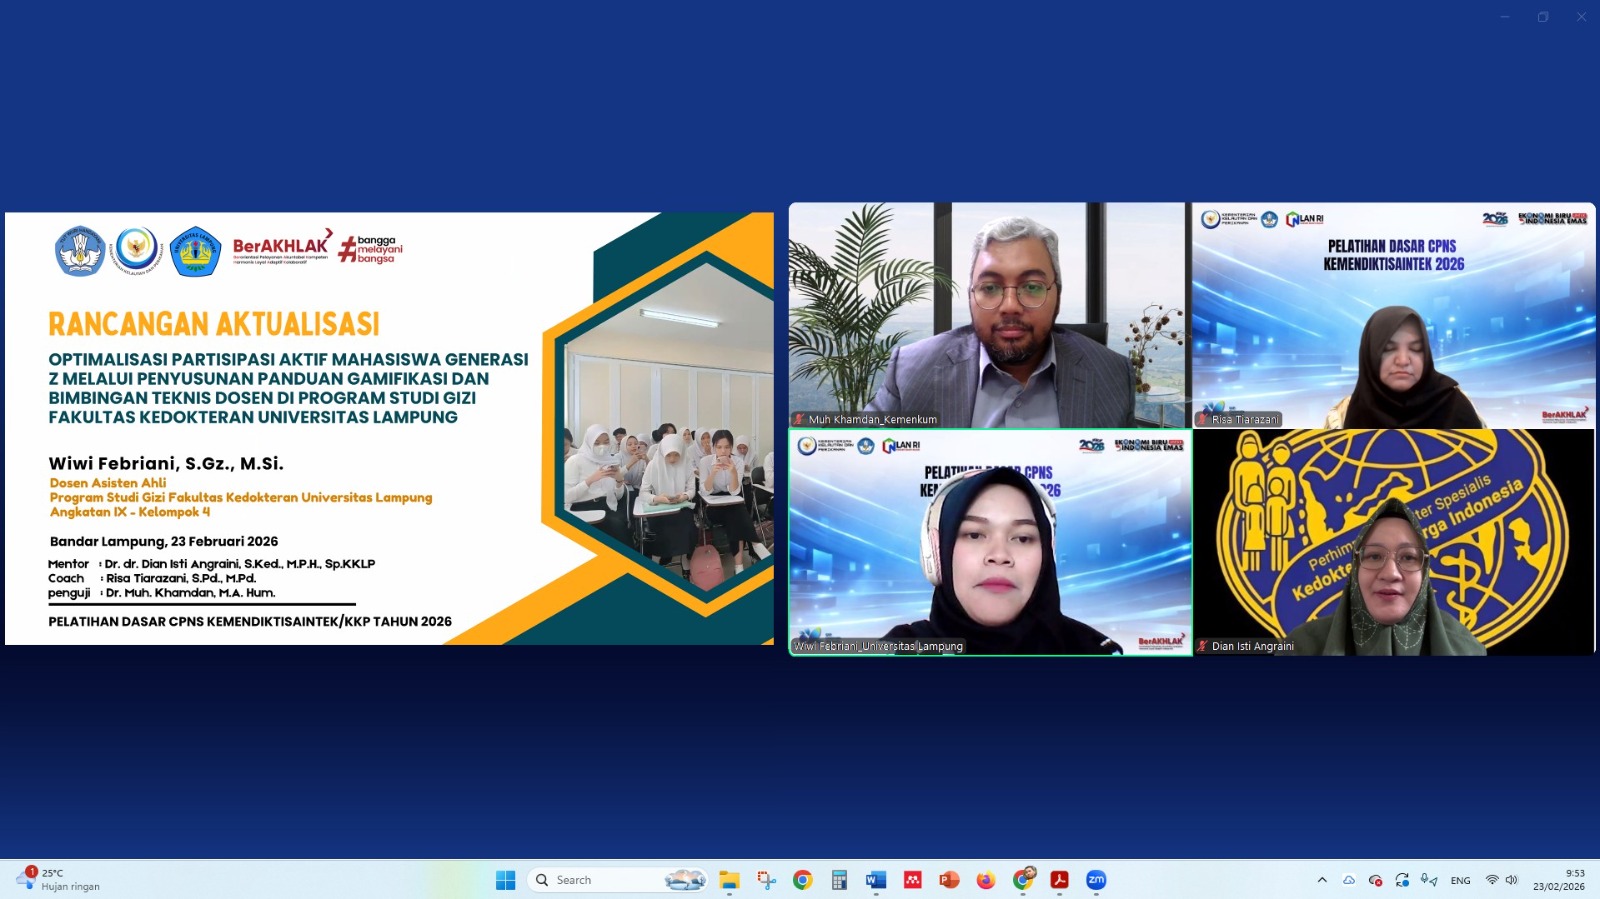The image size is (1600, 899).
Task: Open the red Mendeley icon in the taskbar
Action: click(x=912, y=880)
